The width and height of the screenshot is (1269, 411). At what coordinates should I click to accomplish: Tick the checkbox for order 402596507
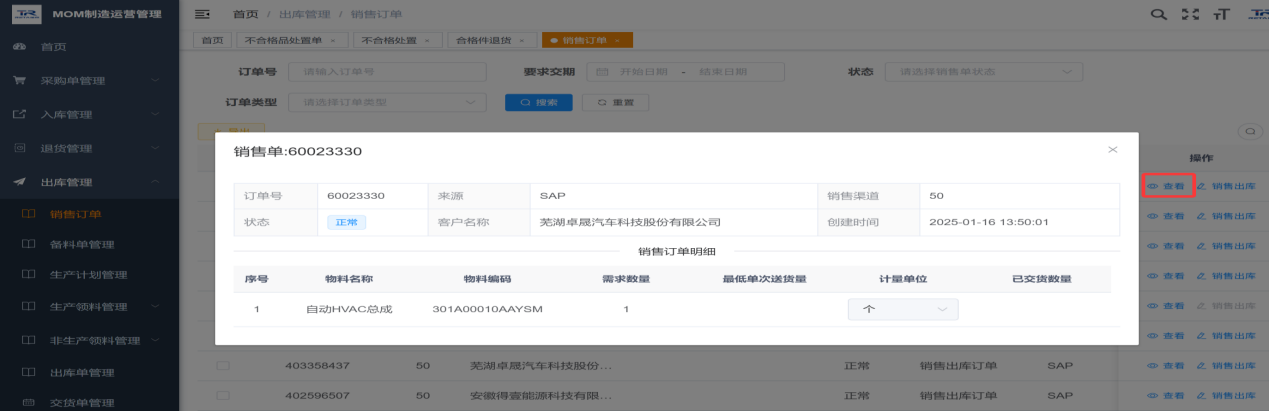(x=222, y=395)
